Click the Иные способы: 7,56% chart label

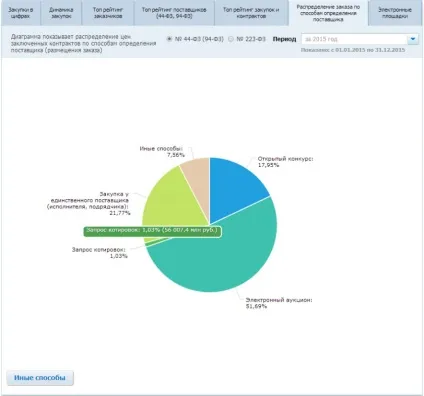point(161,152)
